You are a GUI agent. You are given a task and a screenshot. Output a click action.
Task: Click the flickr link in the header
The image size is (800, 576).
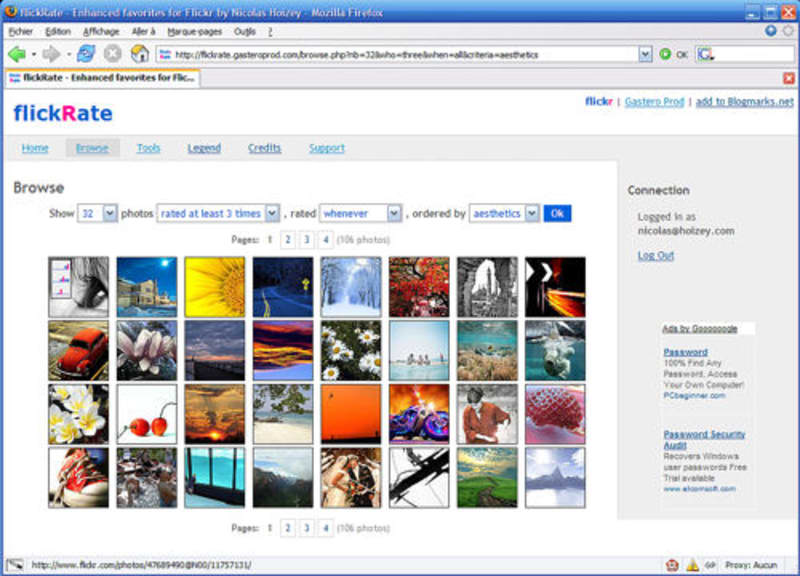[x=598, y=101]
